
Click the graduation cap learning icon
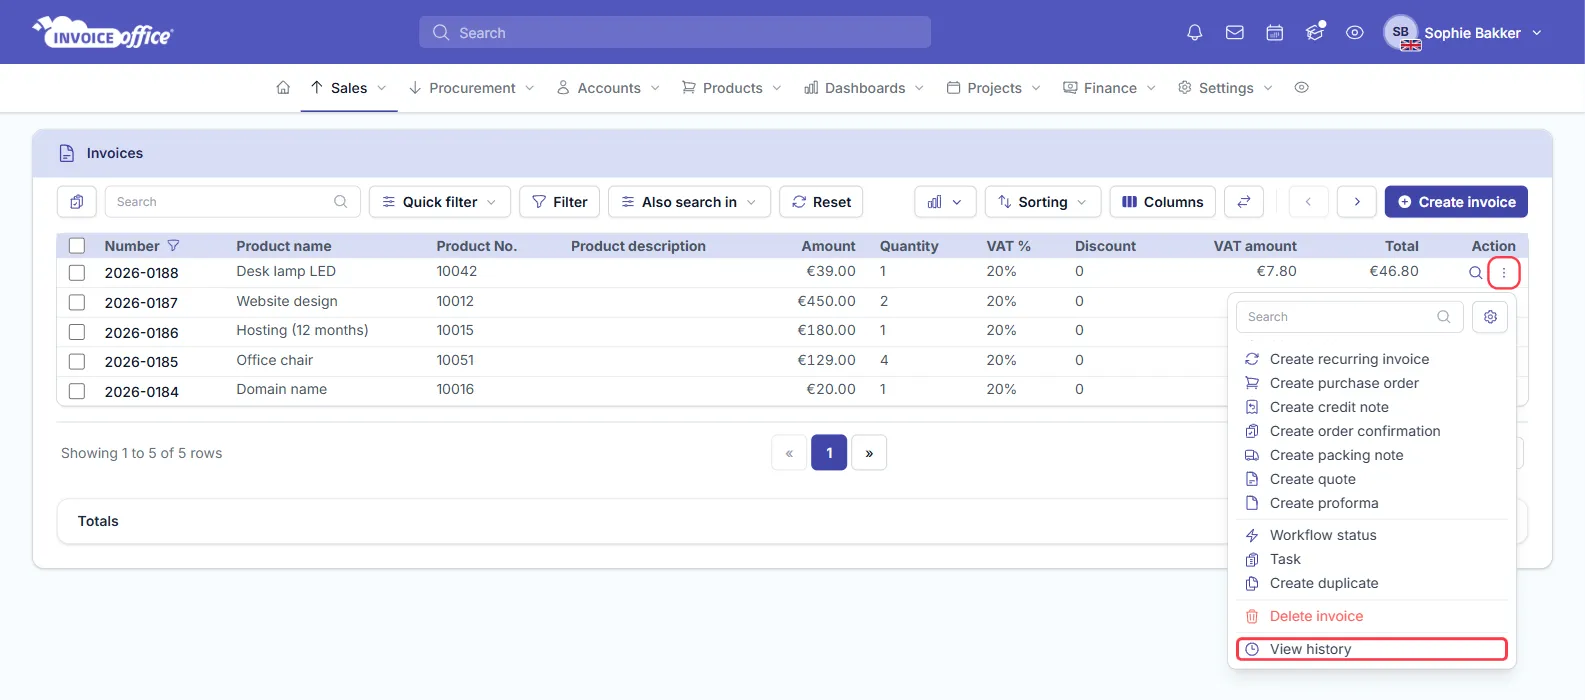(1315, 33)
